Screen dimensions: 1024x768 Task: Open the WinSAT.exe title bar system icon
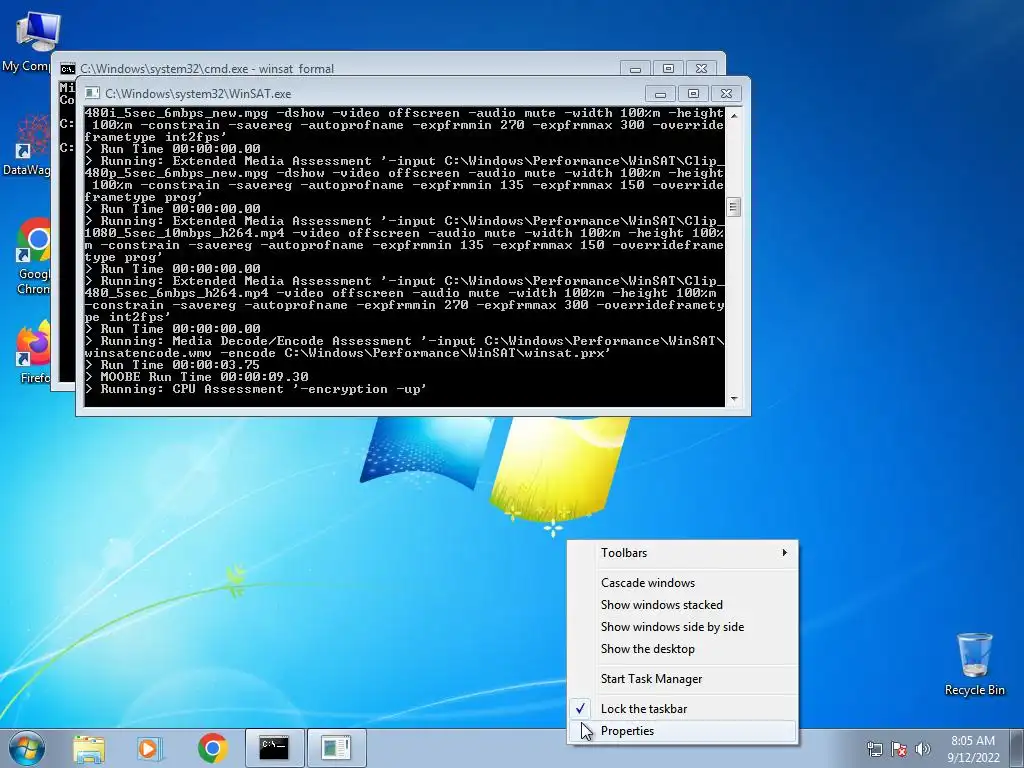tap(92, 93)
